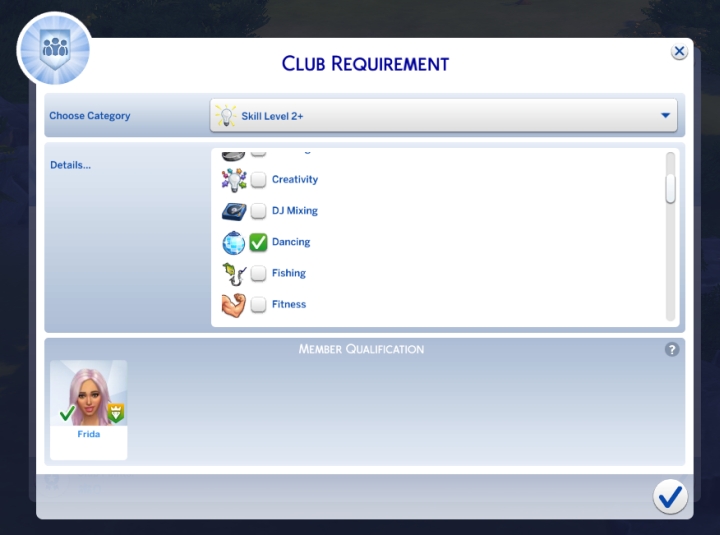Enable the DJ Mixing skill checkbox
Image resolution: width=720 pixels, height=535 pixels.
pyautogui.click(x=259, y=211)
